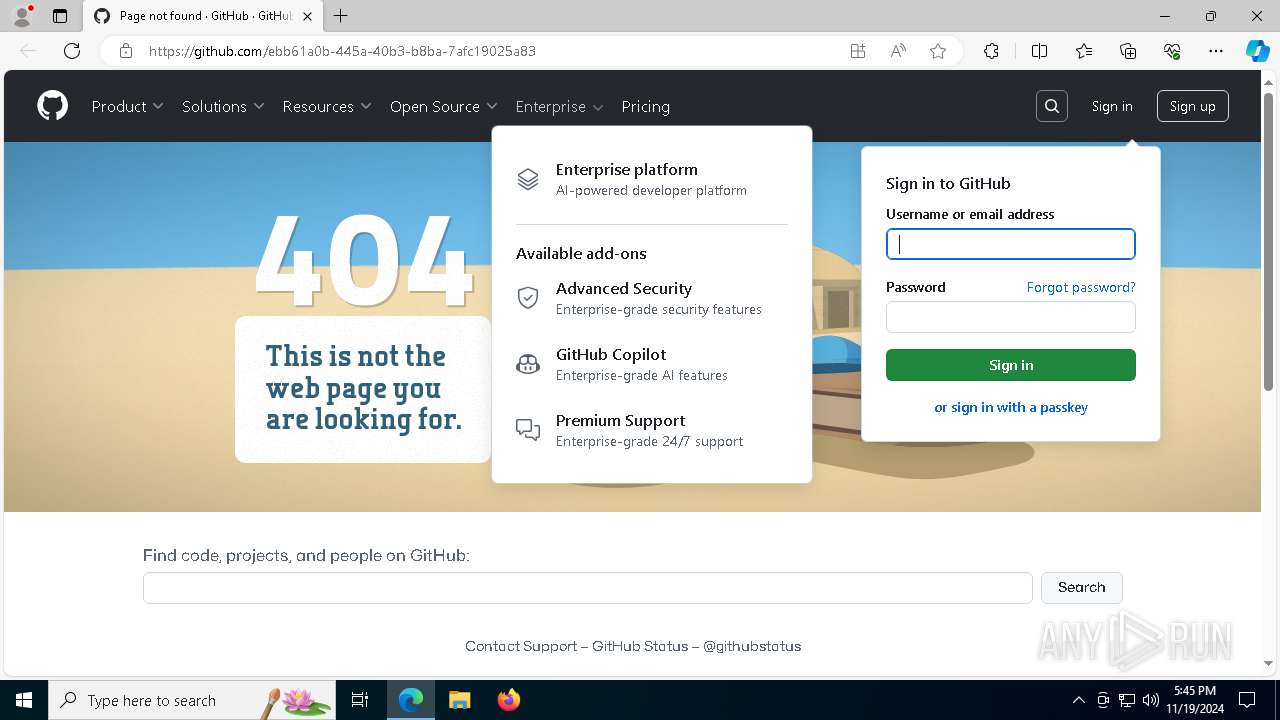1280x720 pixels.
Task: Add this page to favorites star icon
Action: [x=938, y=51]
